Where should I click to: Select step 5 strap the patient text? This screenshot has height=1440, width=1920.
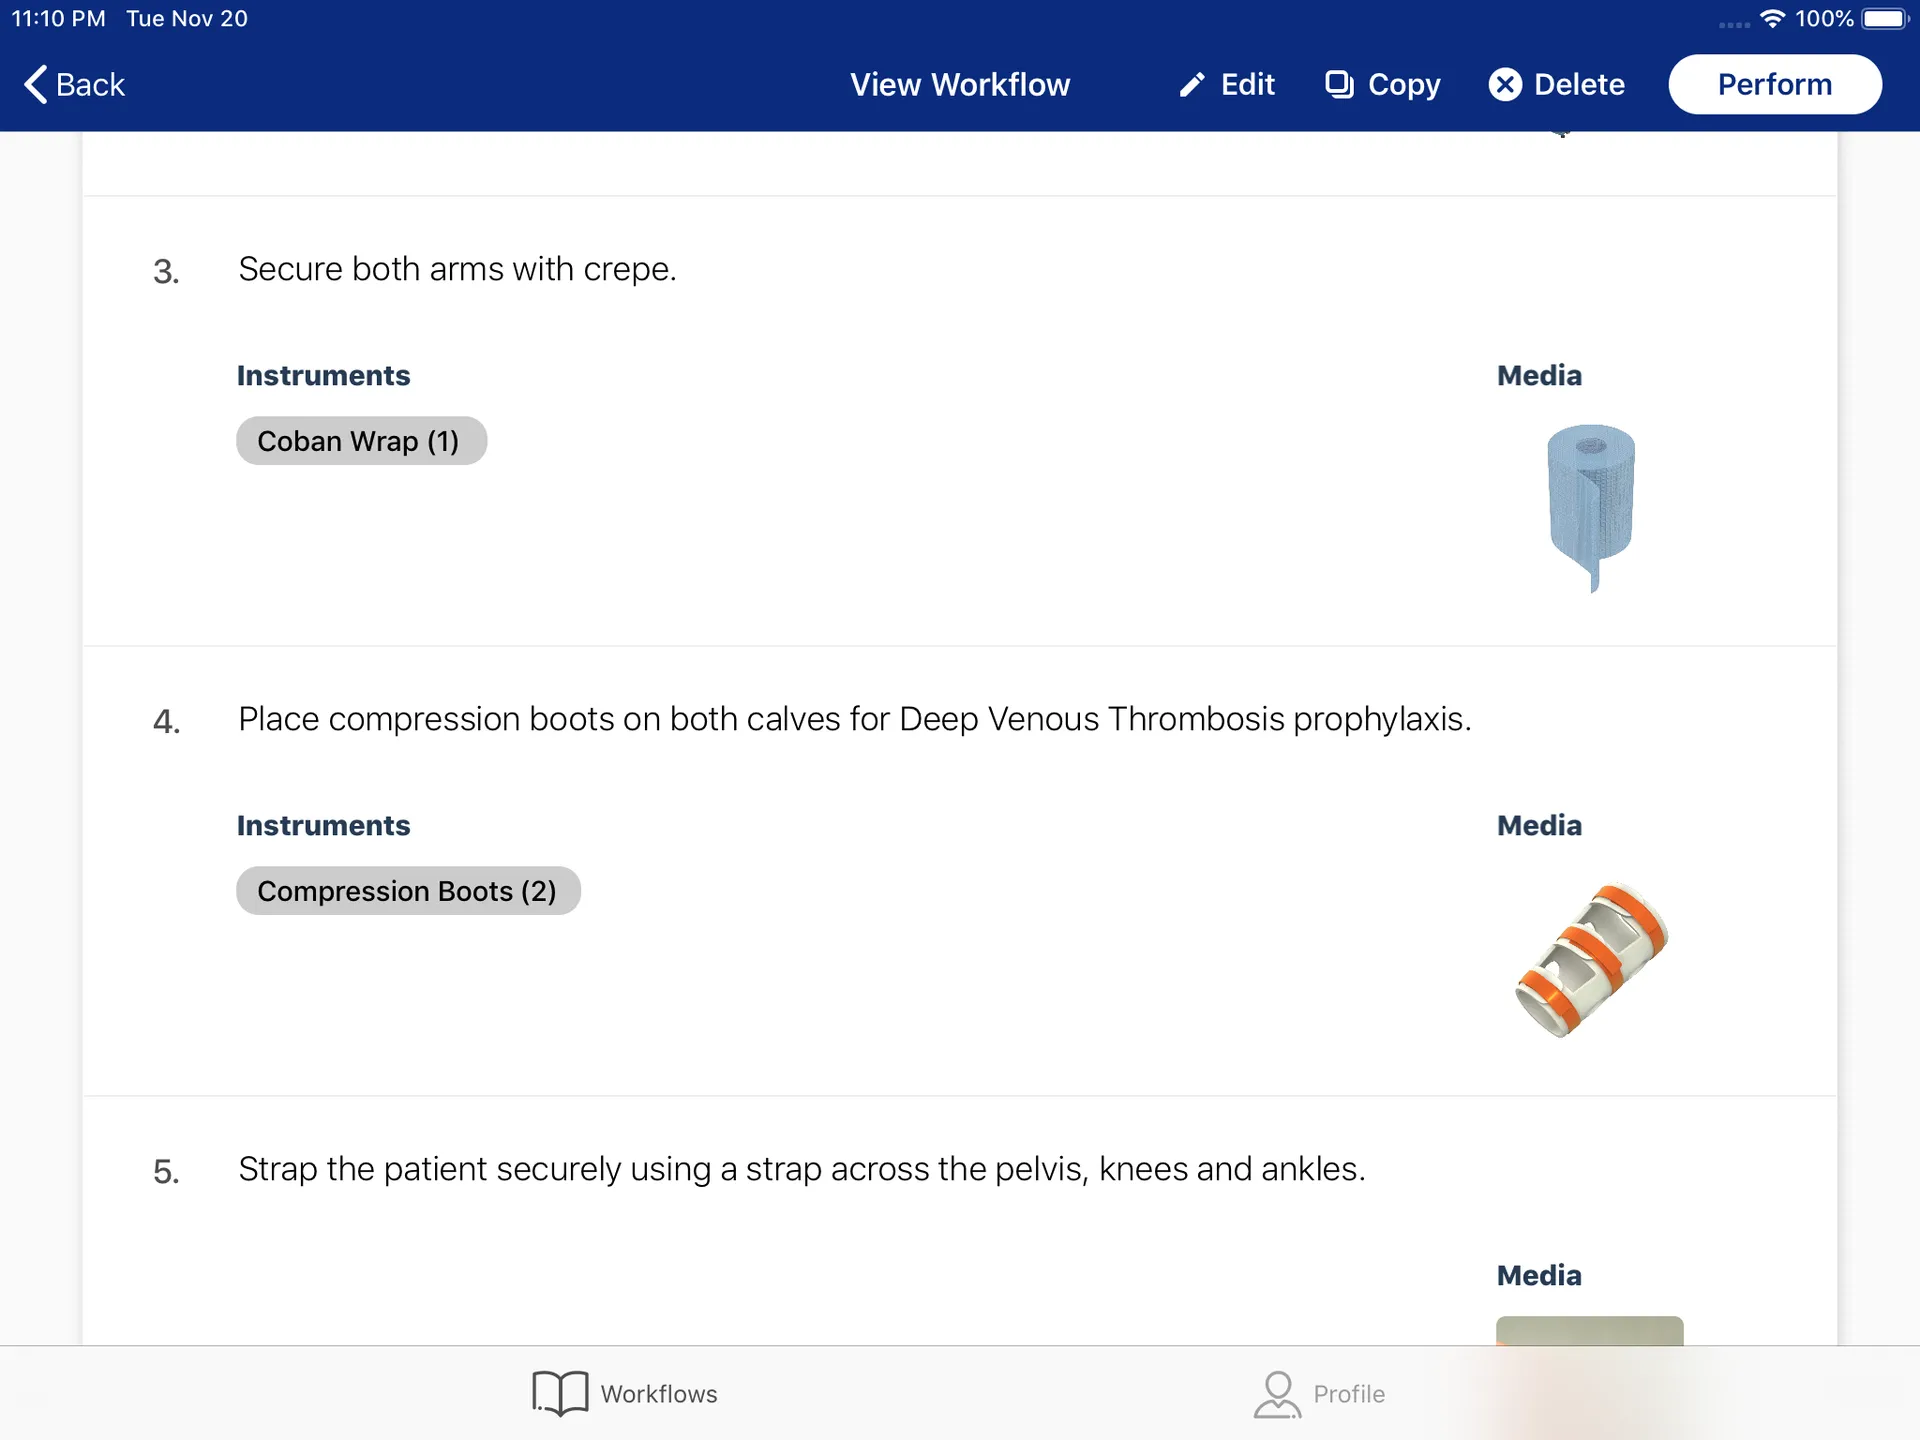click(x=802, y=1169)
